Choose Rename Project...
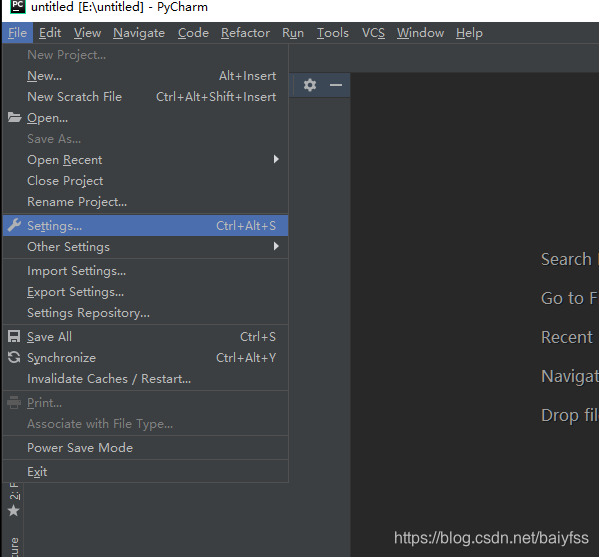The height and width of the screenshot is (557, 599). click(145, 202)
